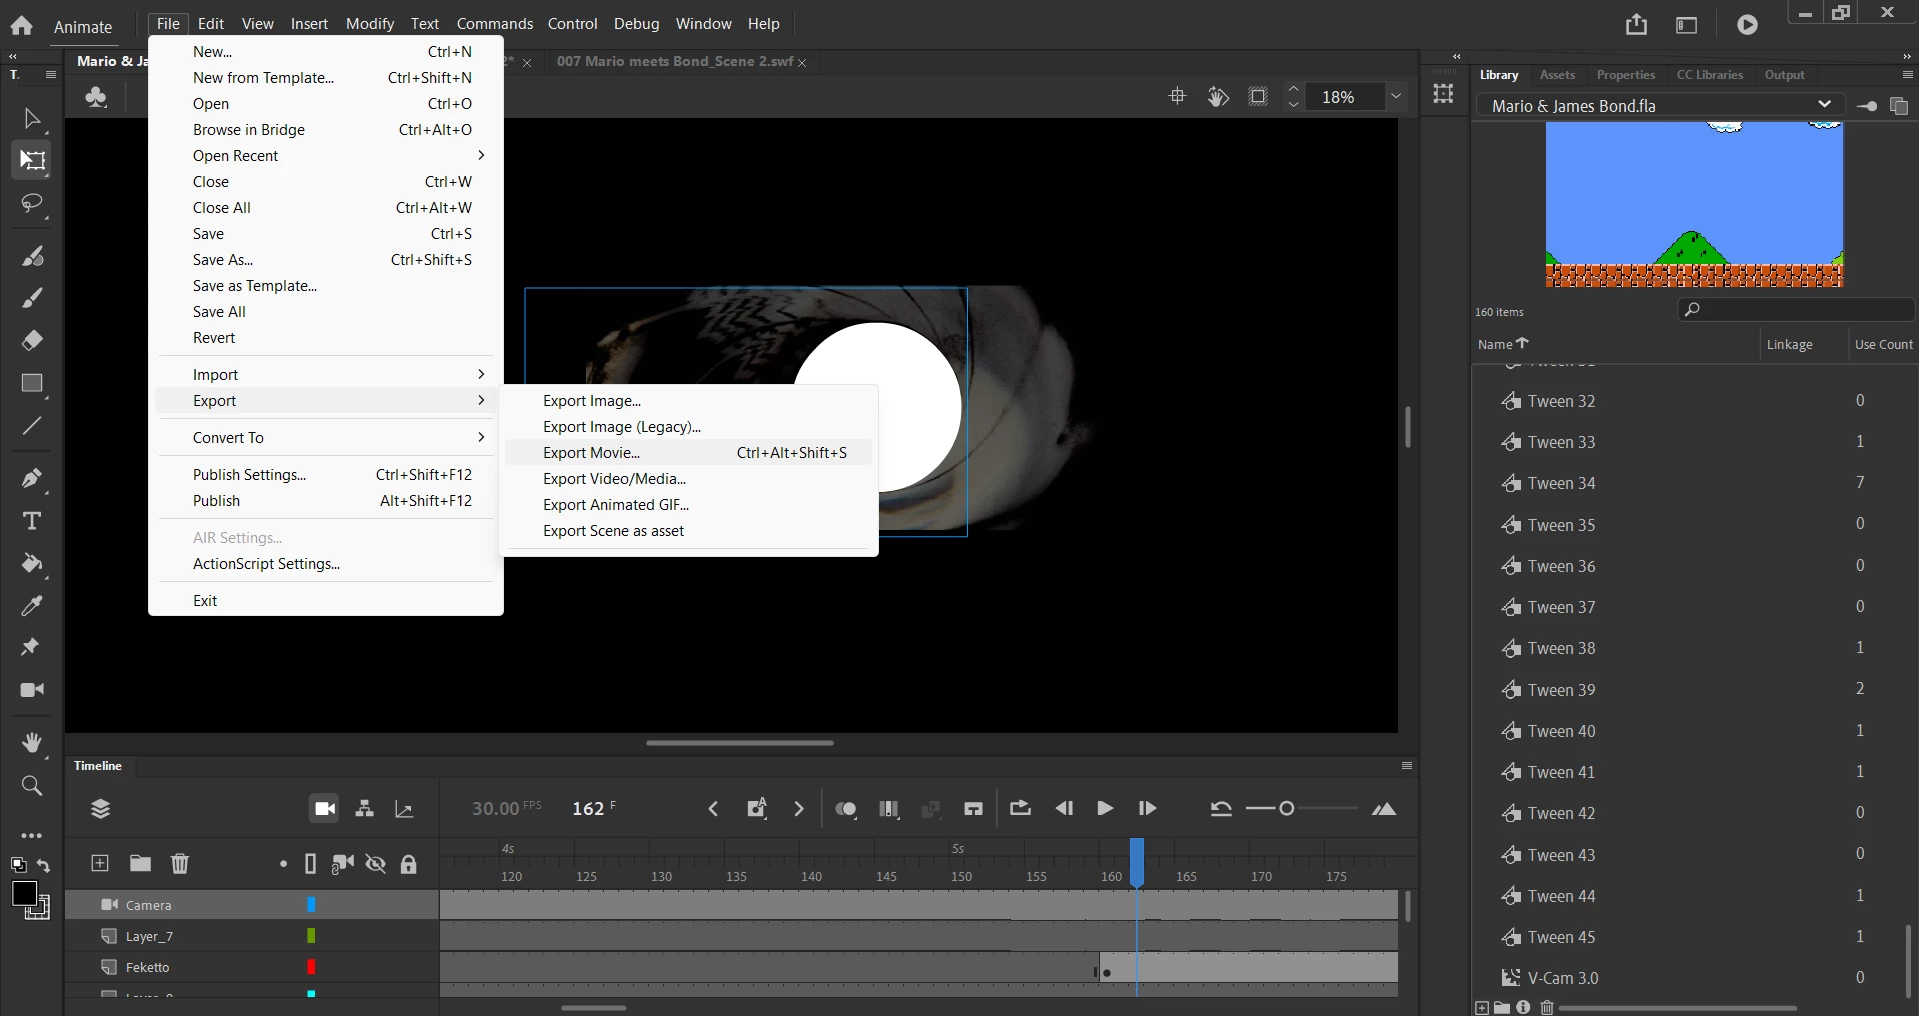Open the fill color swatch
The image size is (1919, 1016).
pos(24,893)
